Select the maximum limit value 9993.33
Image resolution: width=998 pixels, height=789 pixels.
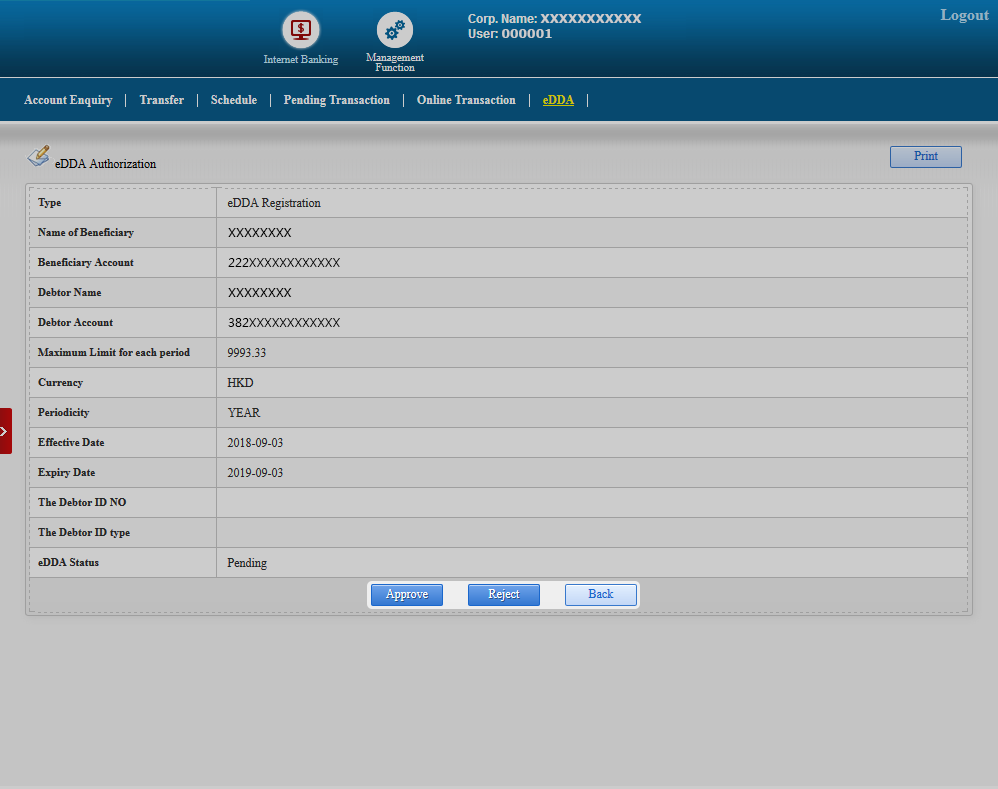coord(247,353)
